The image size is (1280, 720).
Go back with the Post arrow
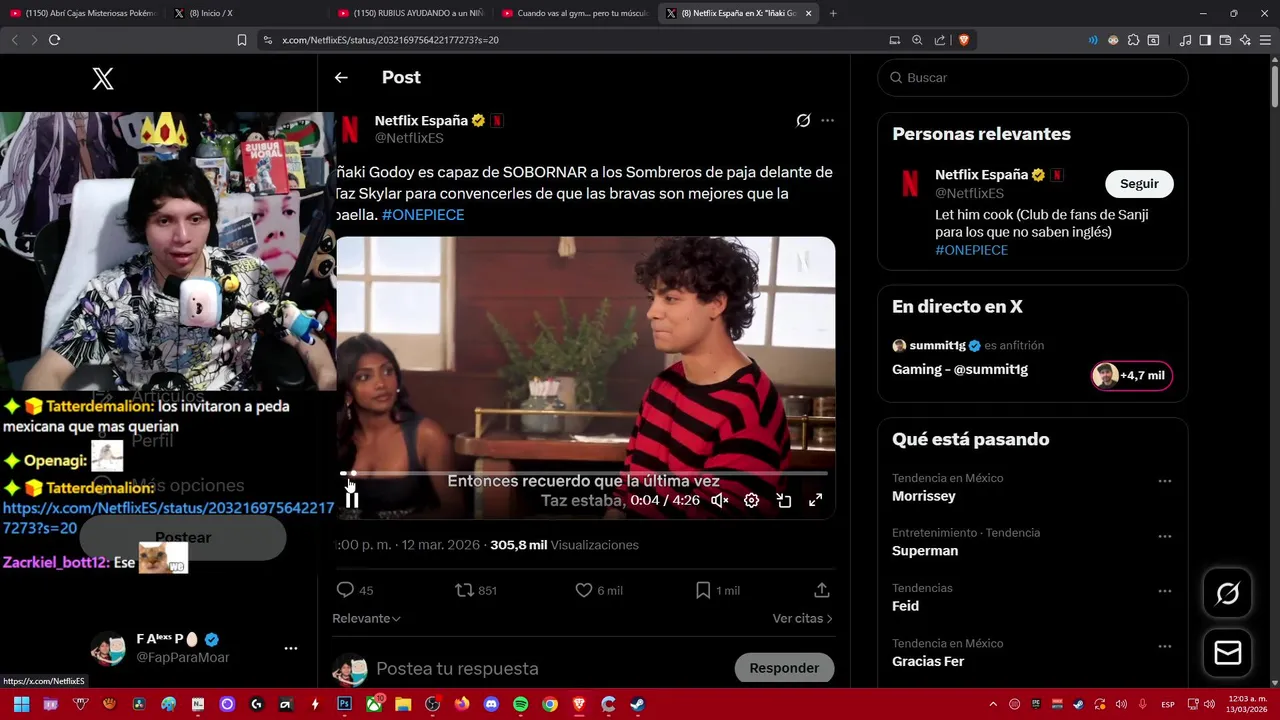pyautogui.click(x=341, y=77)
